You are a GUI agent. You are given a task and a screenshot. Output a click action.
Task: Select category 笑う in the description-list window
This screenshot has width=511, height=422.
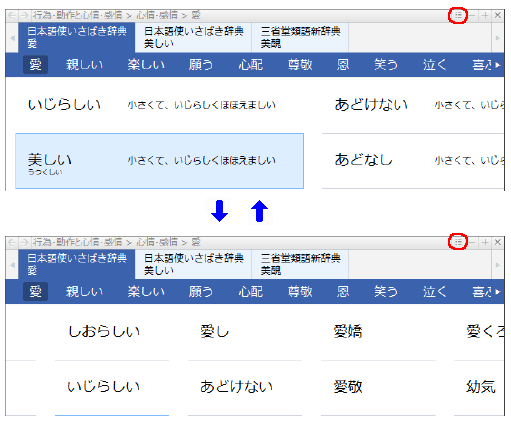coord(386,65)
